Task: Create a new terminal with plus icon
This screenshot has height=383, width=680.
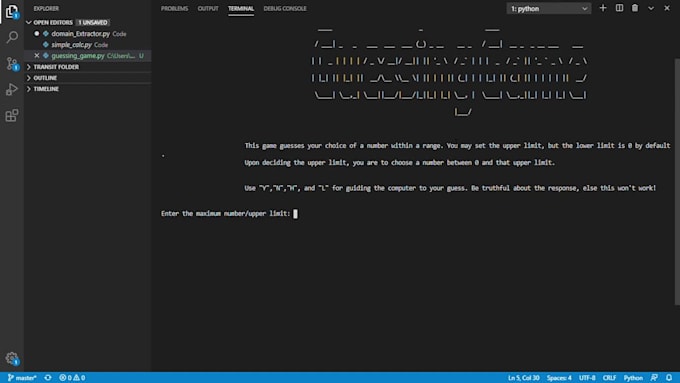Action: [603, 8]
